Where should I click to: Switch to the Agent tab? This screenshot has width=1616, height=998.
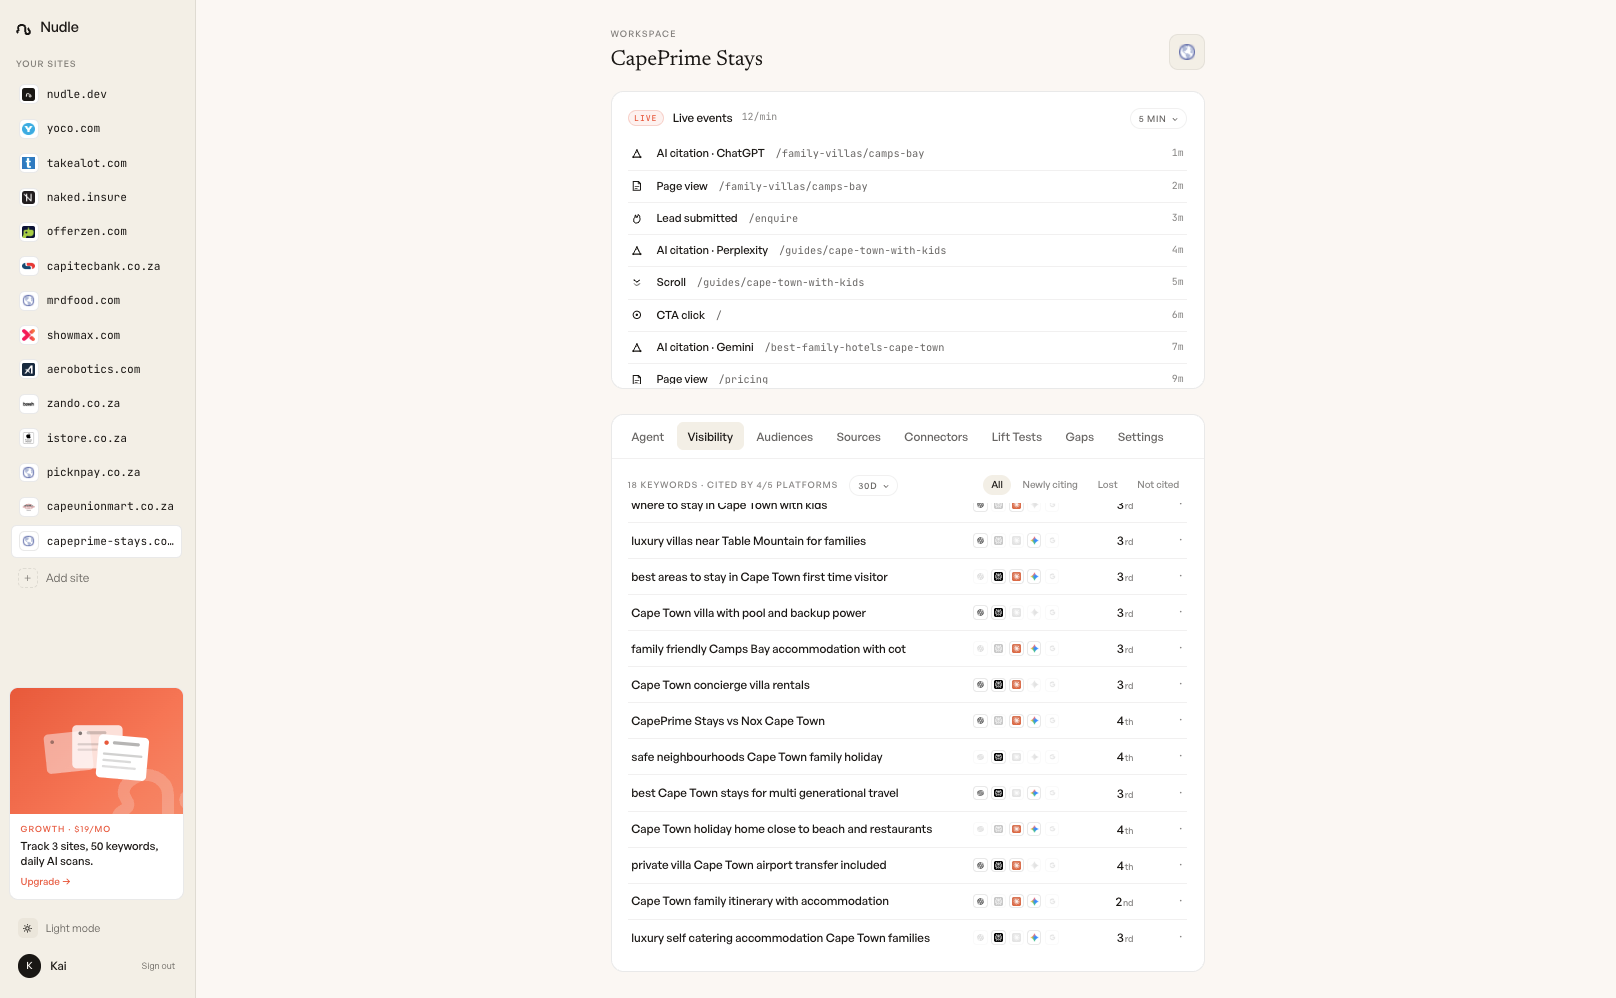648,437
